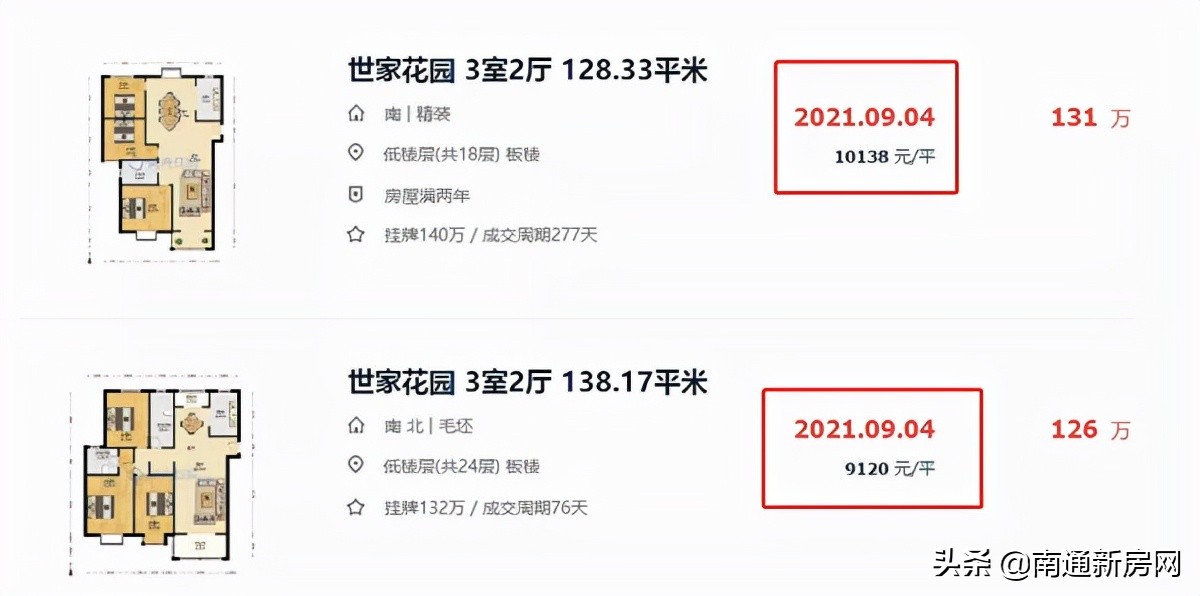This screenshot has height=596, width=1200.
Task: Click the shield icon beside 房屋满两年
Action: pyautogui.click(x=356, y=194)
